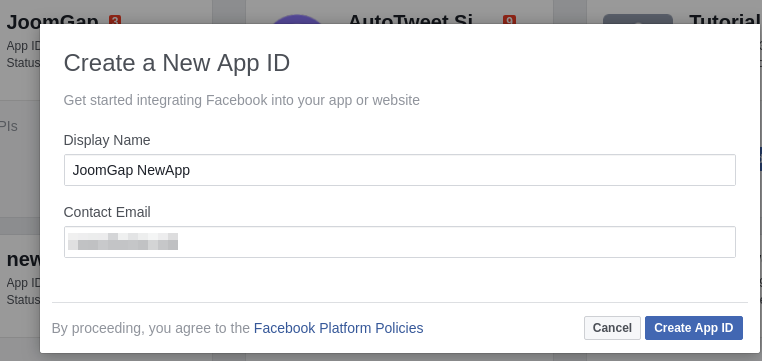
Task: Click the blurred email address text
Action: (x=122, y=241)
